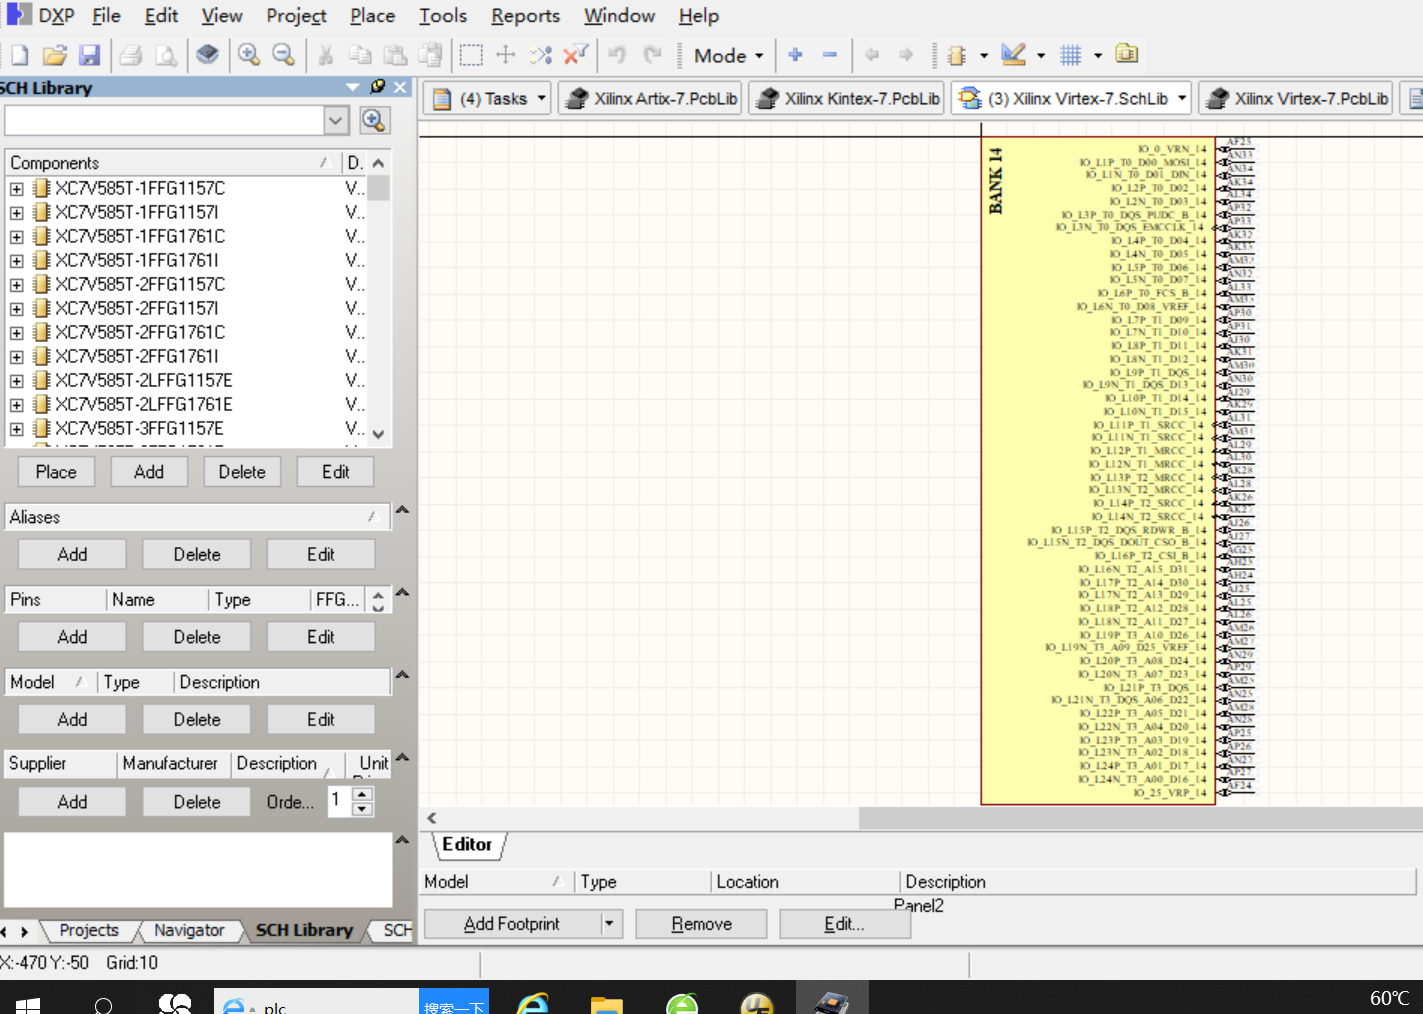Print the current document

(x=131, y=55)
